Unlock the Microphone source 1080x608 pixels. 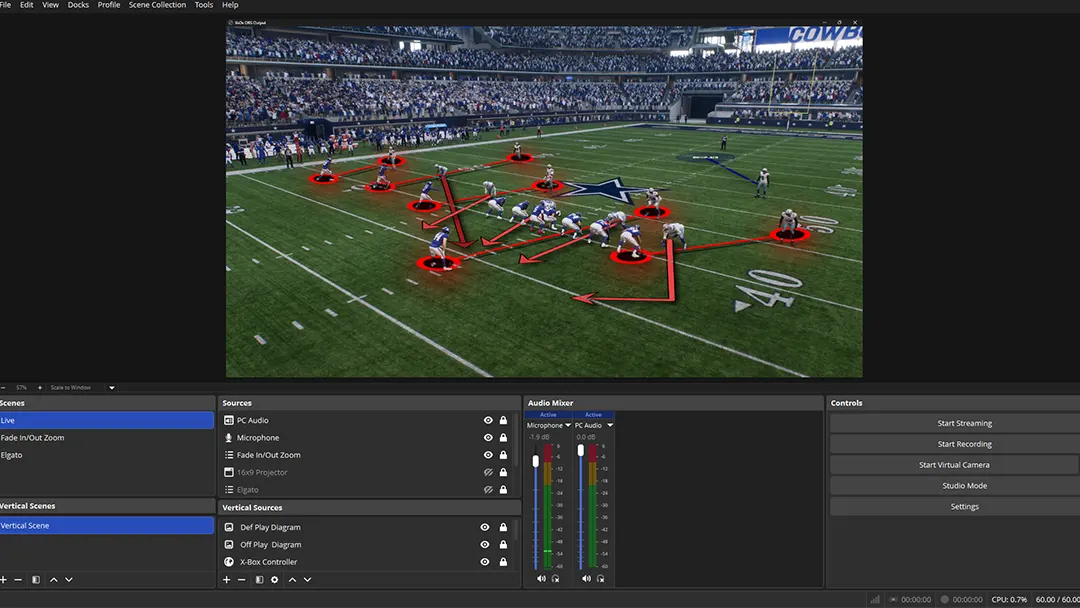coord(503,437)
